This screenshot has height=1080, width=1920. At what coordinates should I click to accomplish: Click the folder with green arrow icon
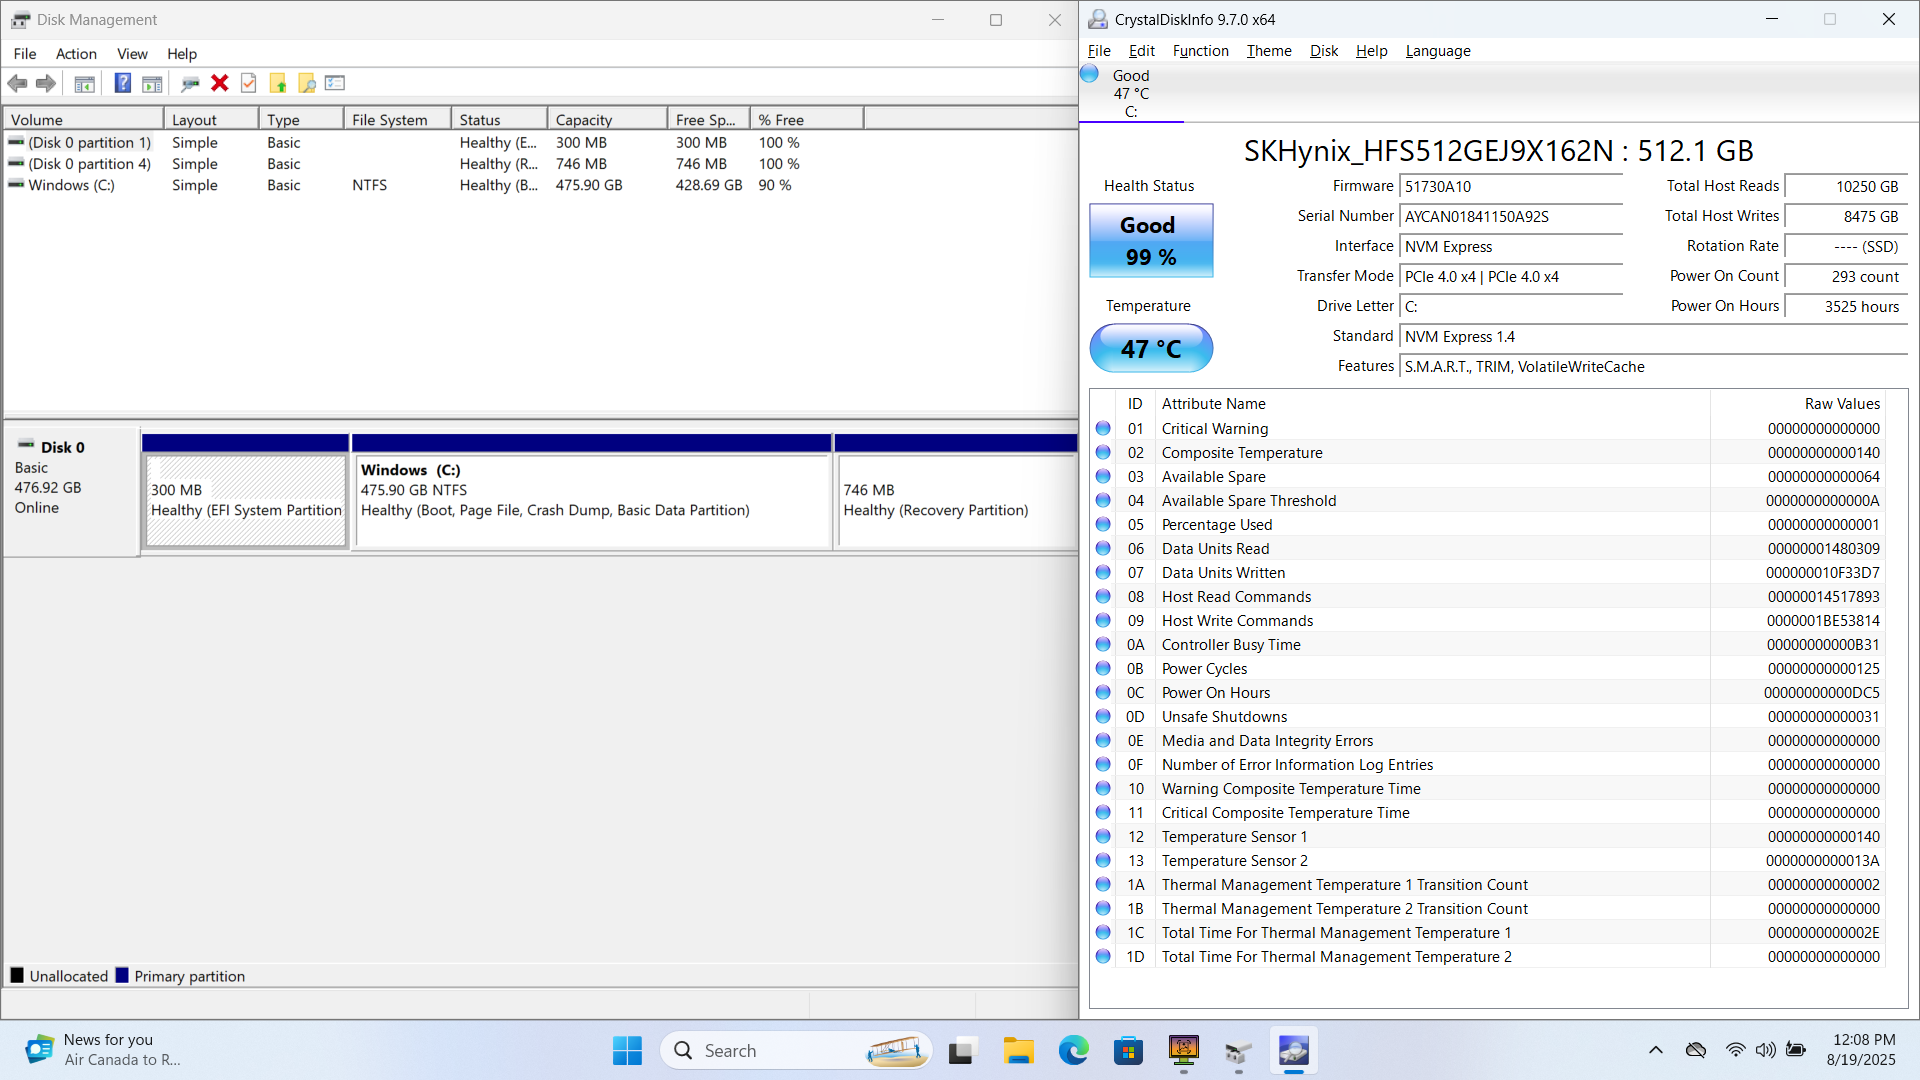click(278, 84)
